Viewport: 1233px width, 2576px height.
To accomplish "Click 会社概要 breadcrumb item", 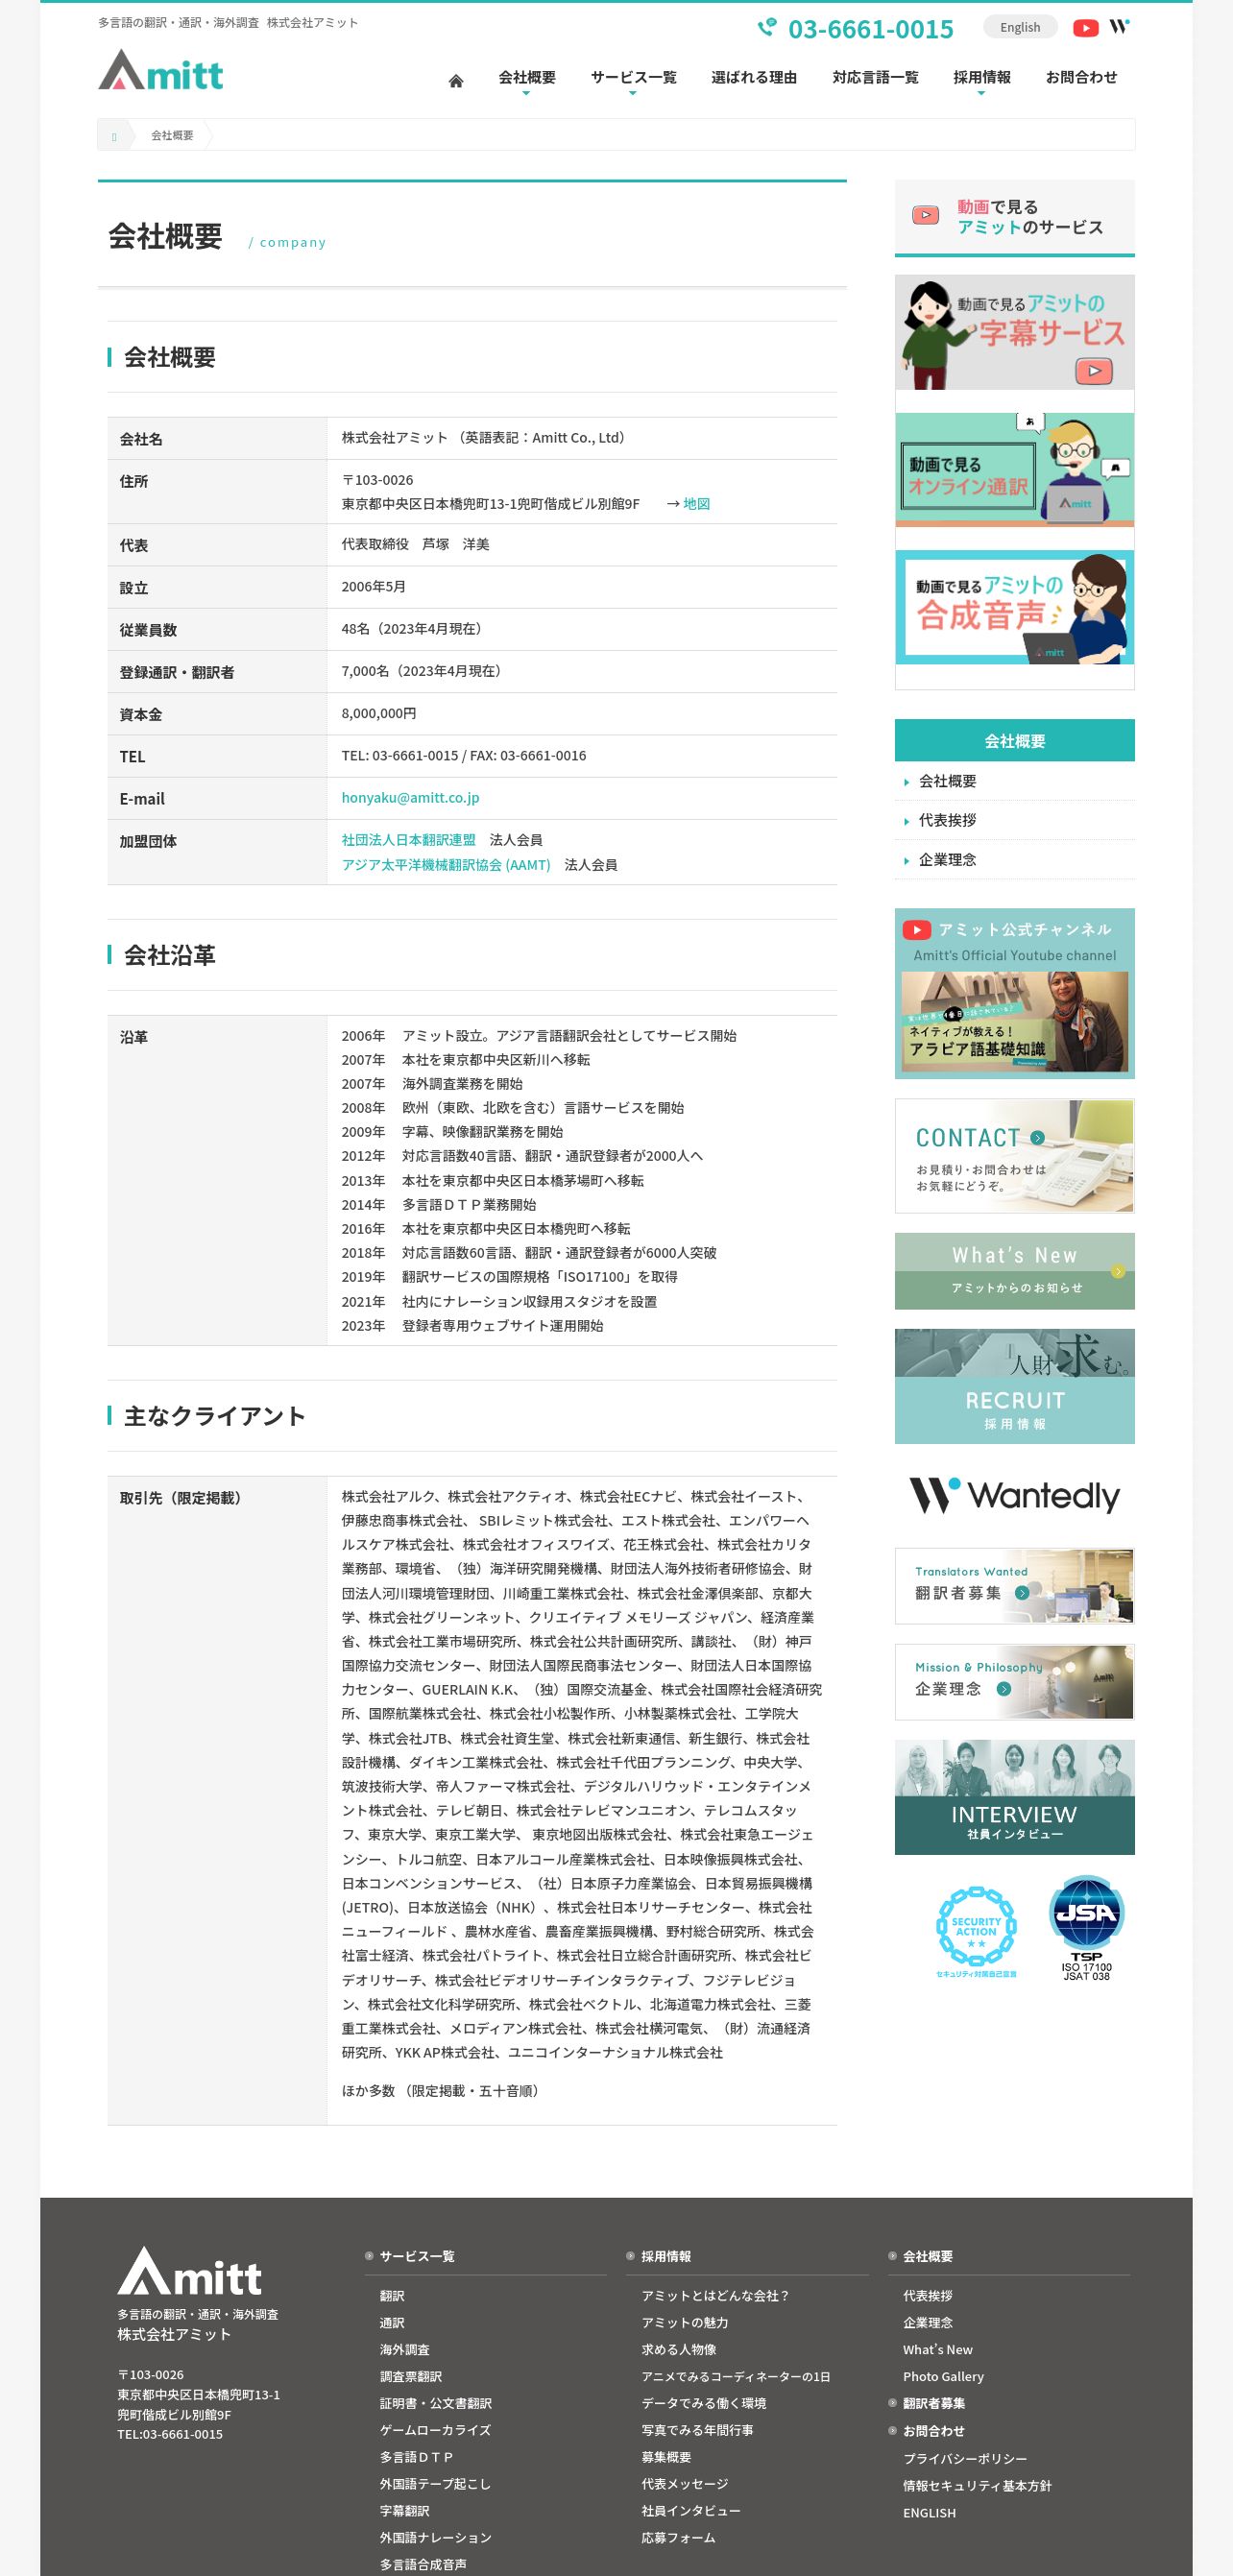I will tap(172, 135).
